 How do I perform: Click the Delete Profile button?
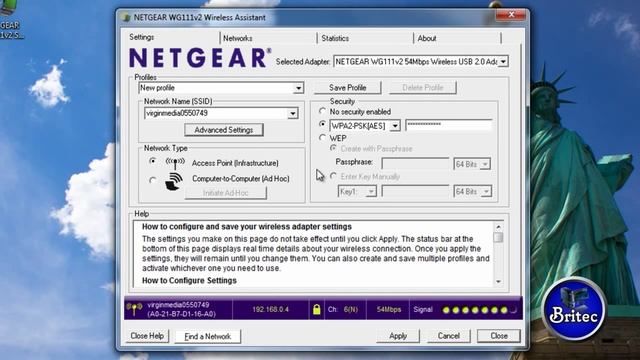422,88
